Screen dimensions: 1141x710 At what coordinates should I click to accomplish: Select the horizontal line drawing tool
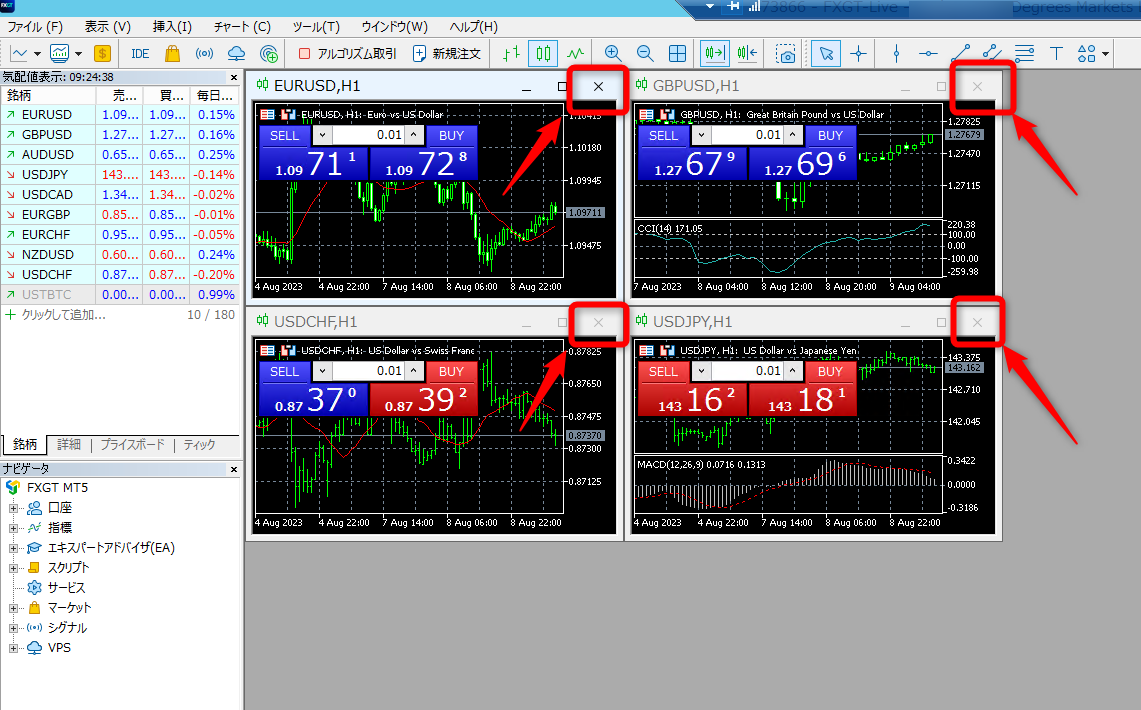(x=928, y=54)
